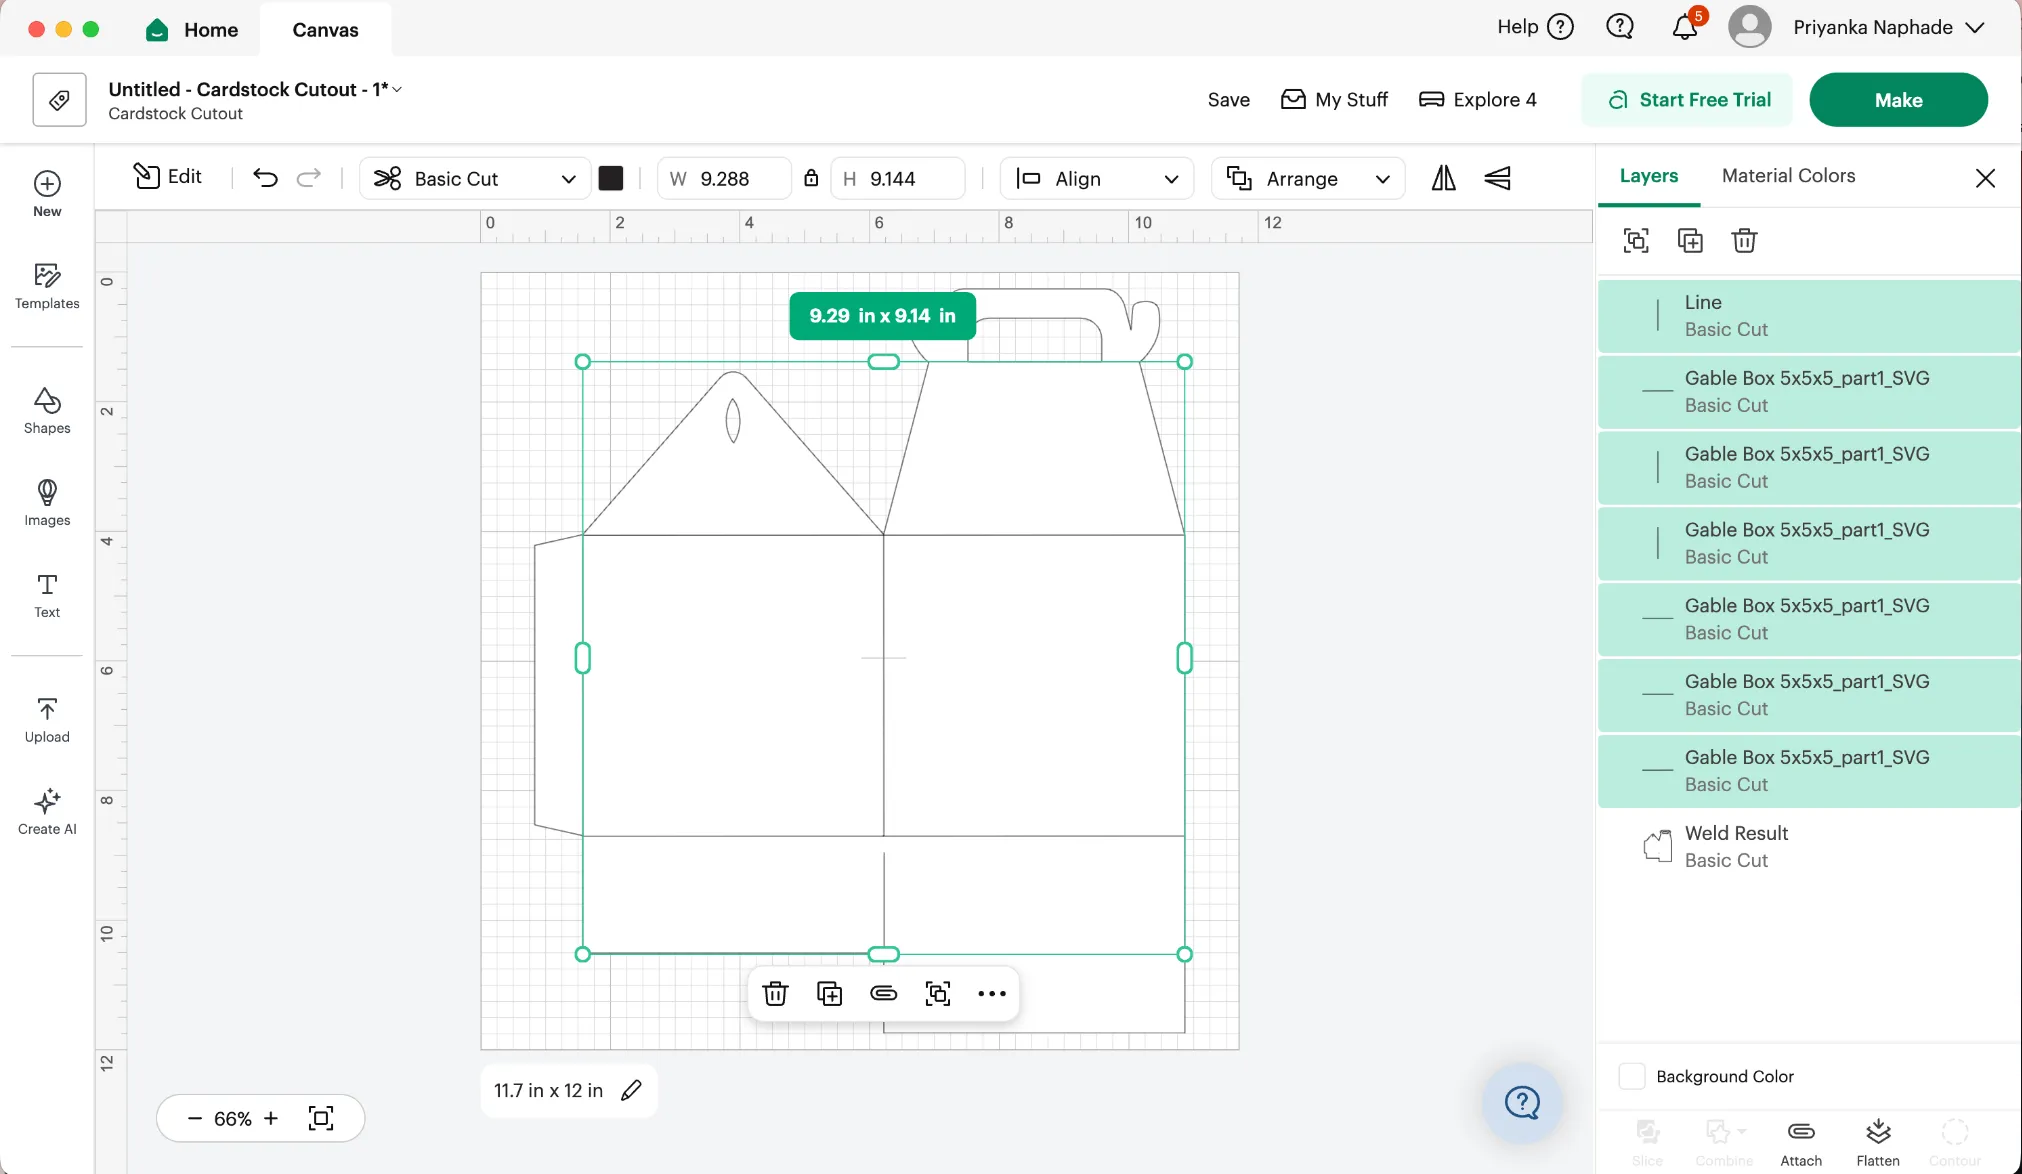Expand the project title dropdown

click(x=397, y=89)
